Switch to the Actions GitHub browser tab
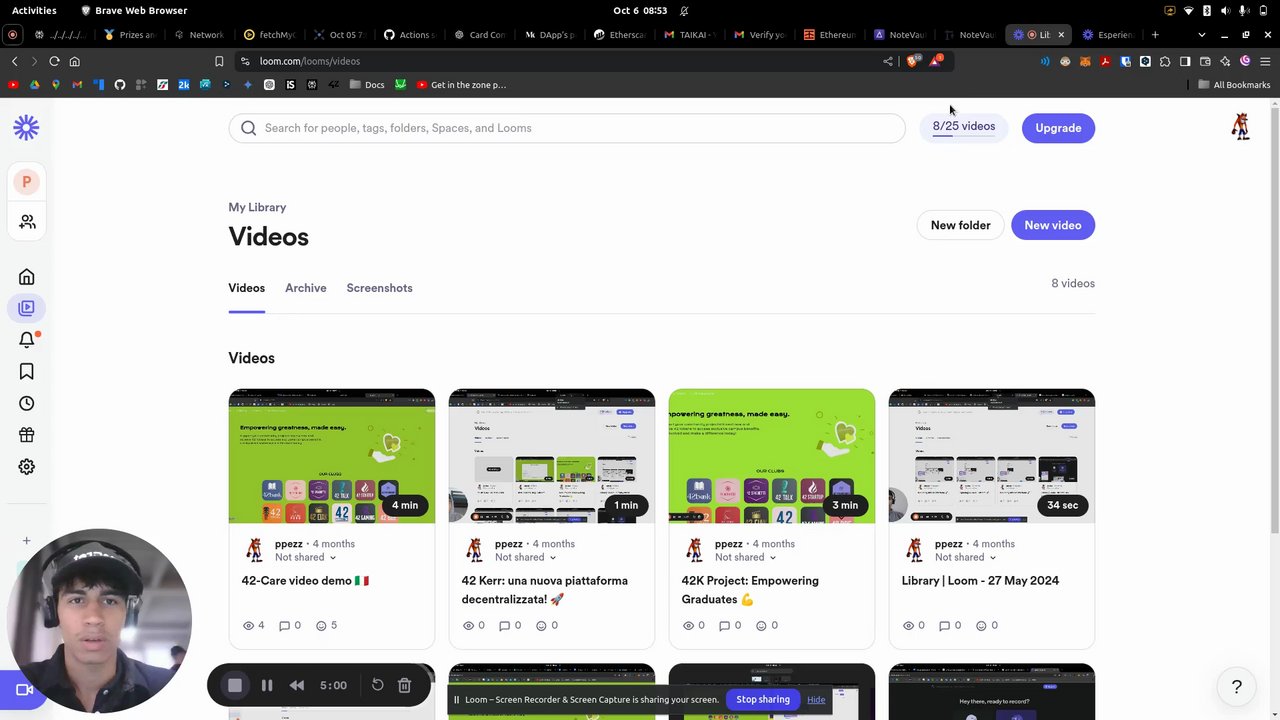The height and width of the screenshot is (720, 1280). [409, 35]
